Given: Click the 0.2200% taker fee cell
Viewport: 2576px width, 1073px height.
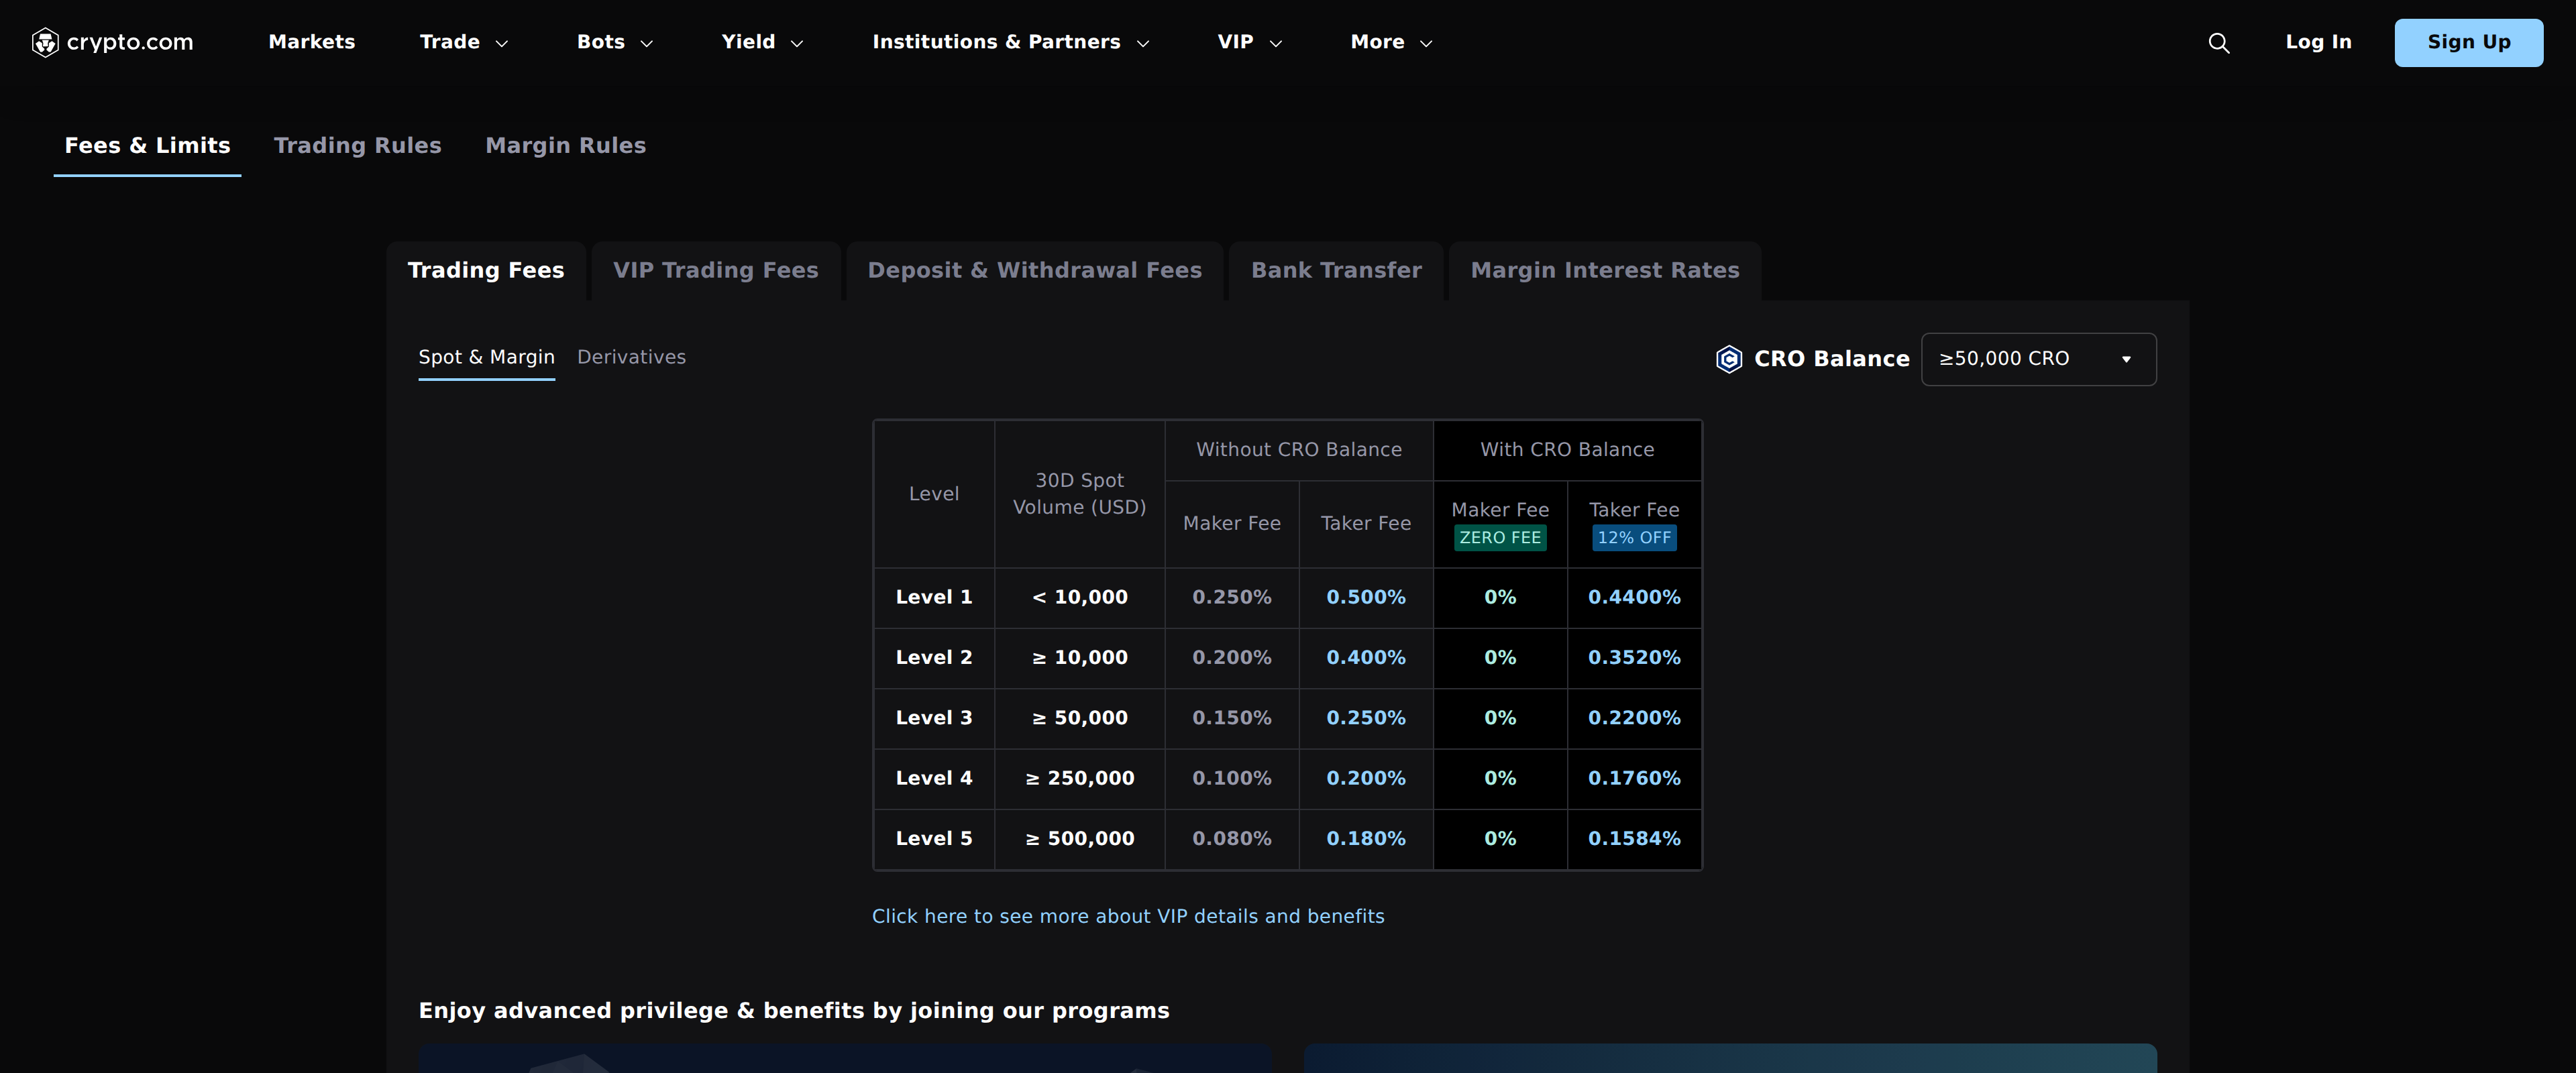Looking at the screenshot, I should (x=1634, y=718).
